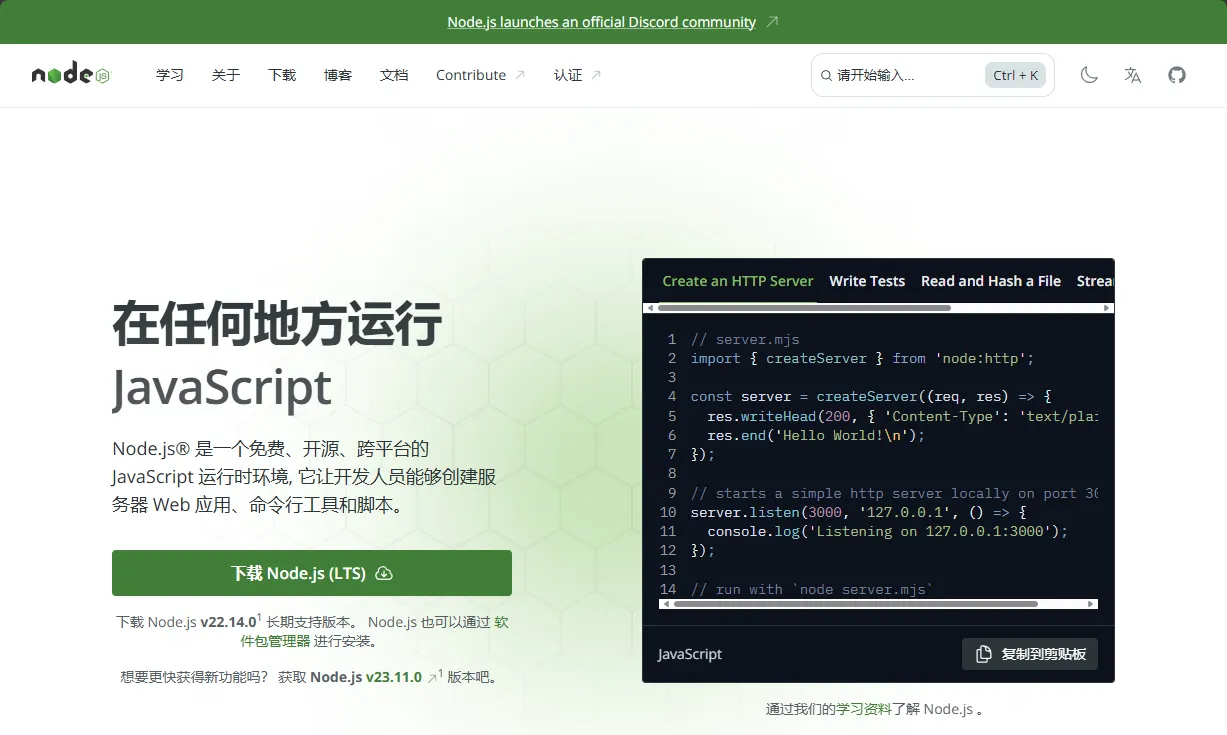Open the 学习 menu item
Screen dimensions: 1227x735
(x=170, y=75)
